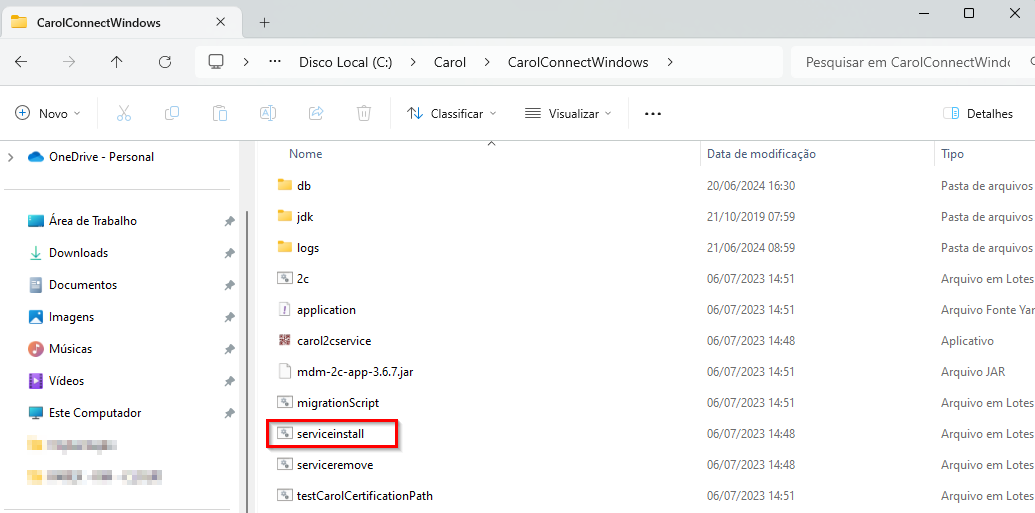The height and width of the screenshot is (513, 1035).
Task: Click the search box Pesquisar em CarolConnectWindows
Action: point(905,62)
